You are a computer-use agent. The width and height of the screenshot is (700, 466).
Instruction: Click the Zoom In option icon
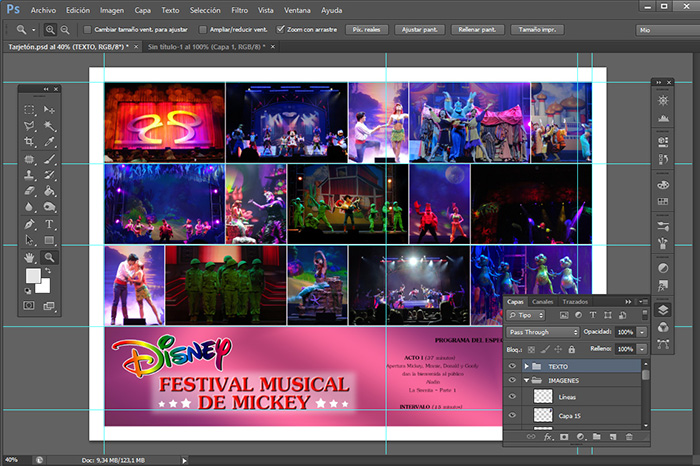(x=50, y=30)
